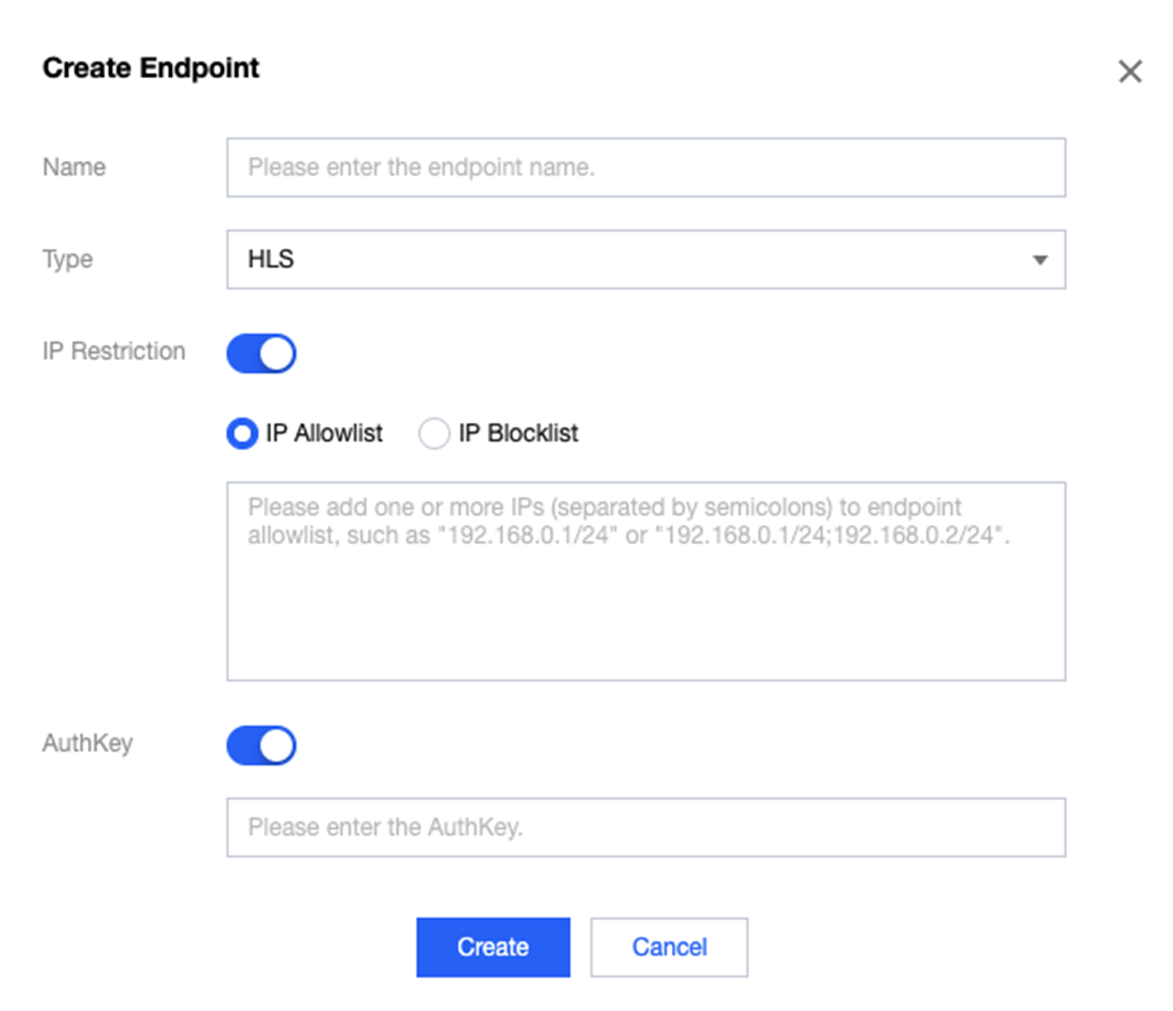Click the "IP Blocklist" option text
This screenshot has height=1011, width=1173.
pos(518,435)
